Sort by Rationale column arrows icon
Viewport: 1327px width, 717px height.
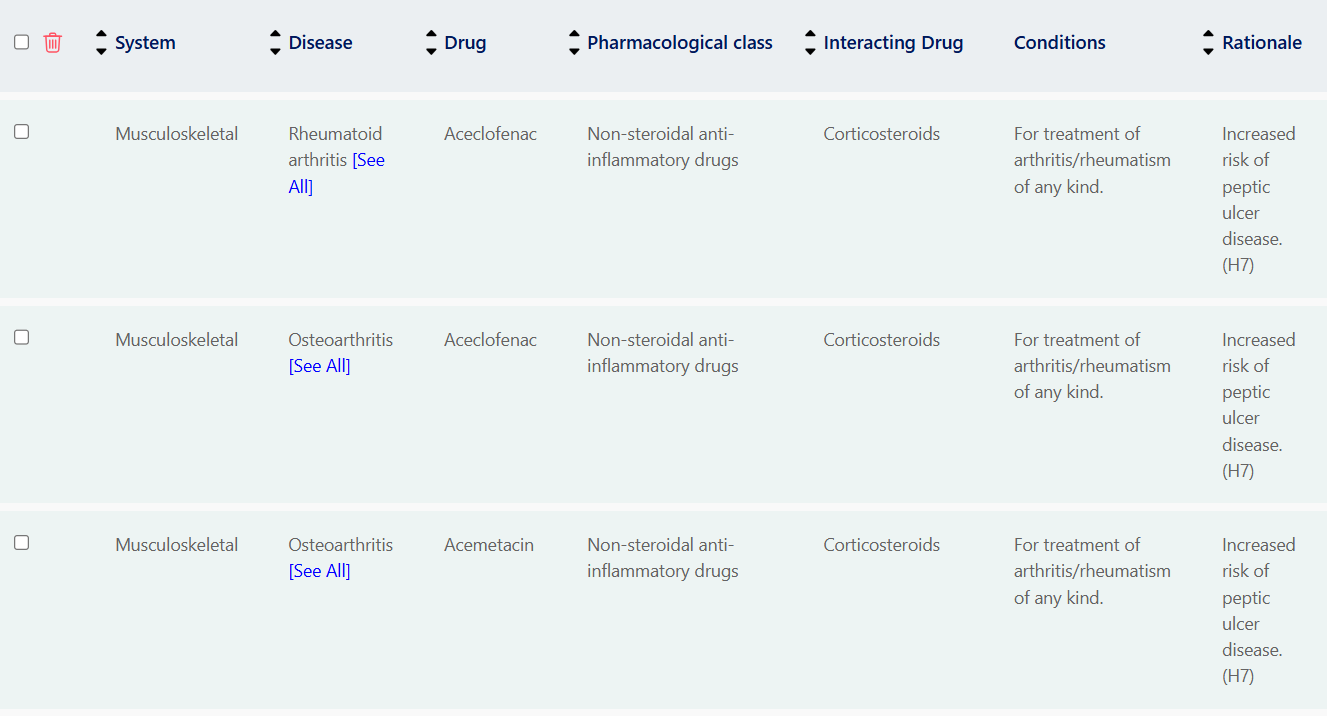coord(1208,43)
